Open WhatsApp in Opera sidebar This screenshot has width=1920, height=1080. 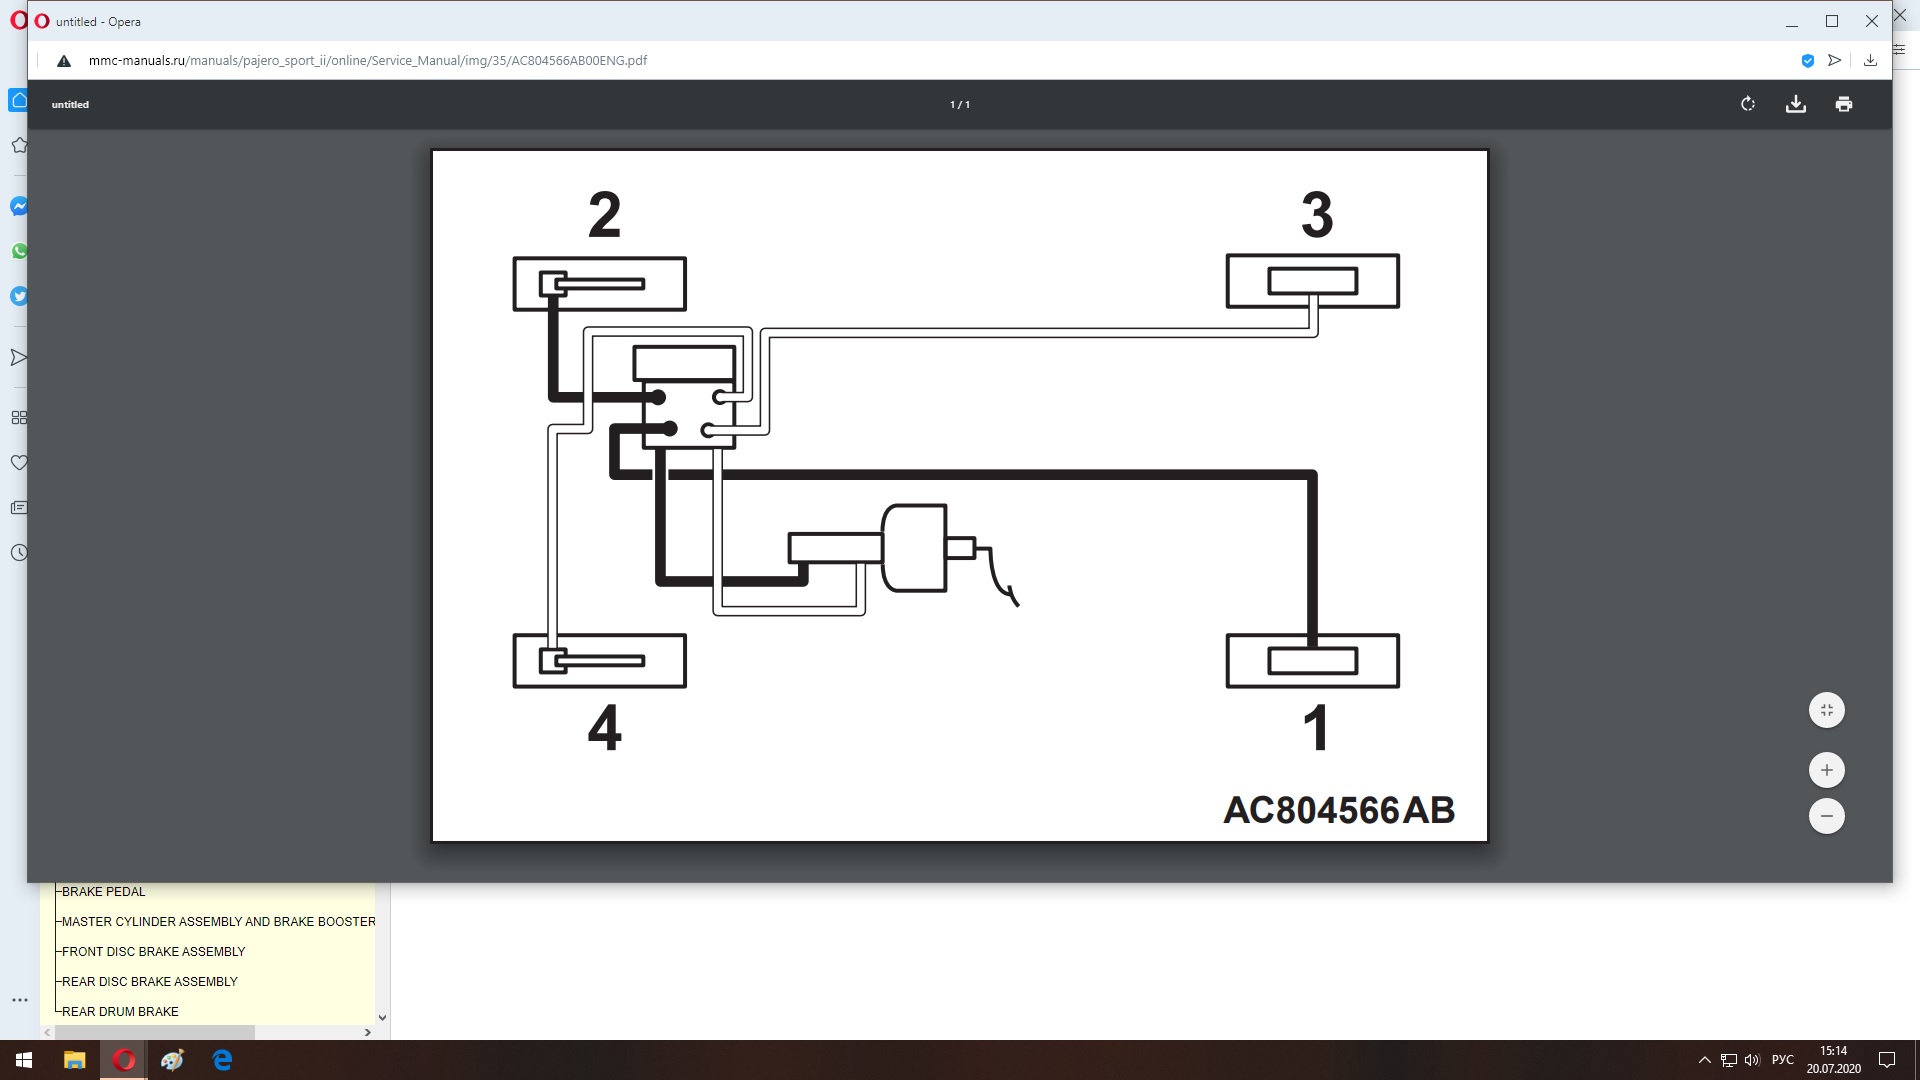[x=19, y=251]
